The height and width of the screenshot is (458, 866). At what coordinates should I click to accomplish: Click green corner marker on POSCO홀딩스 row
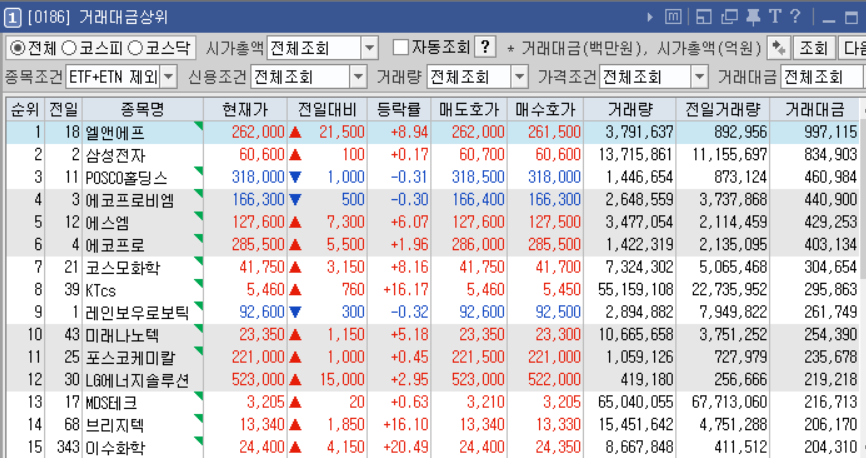tap(199, 171)
